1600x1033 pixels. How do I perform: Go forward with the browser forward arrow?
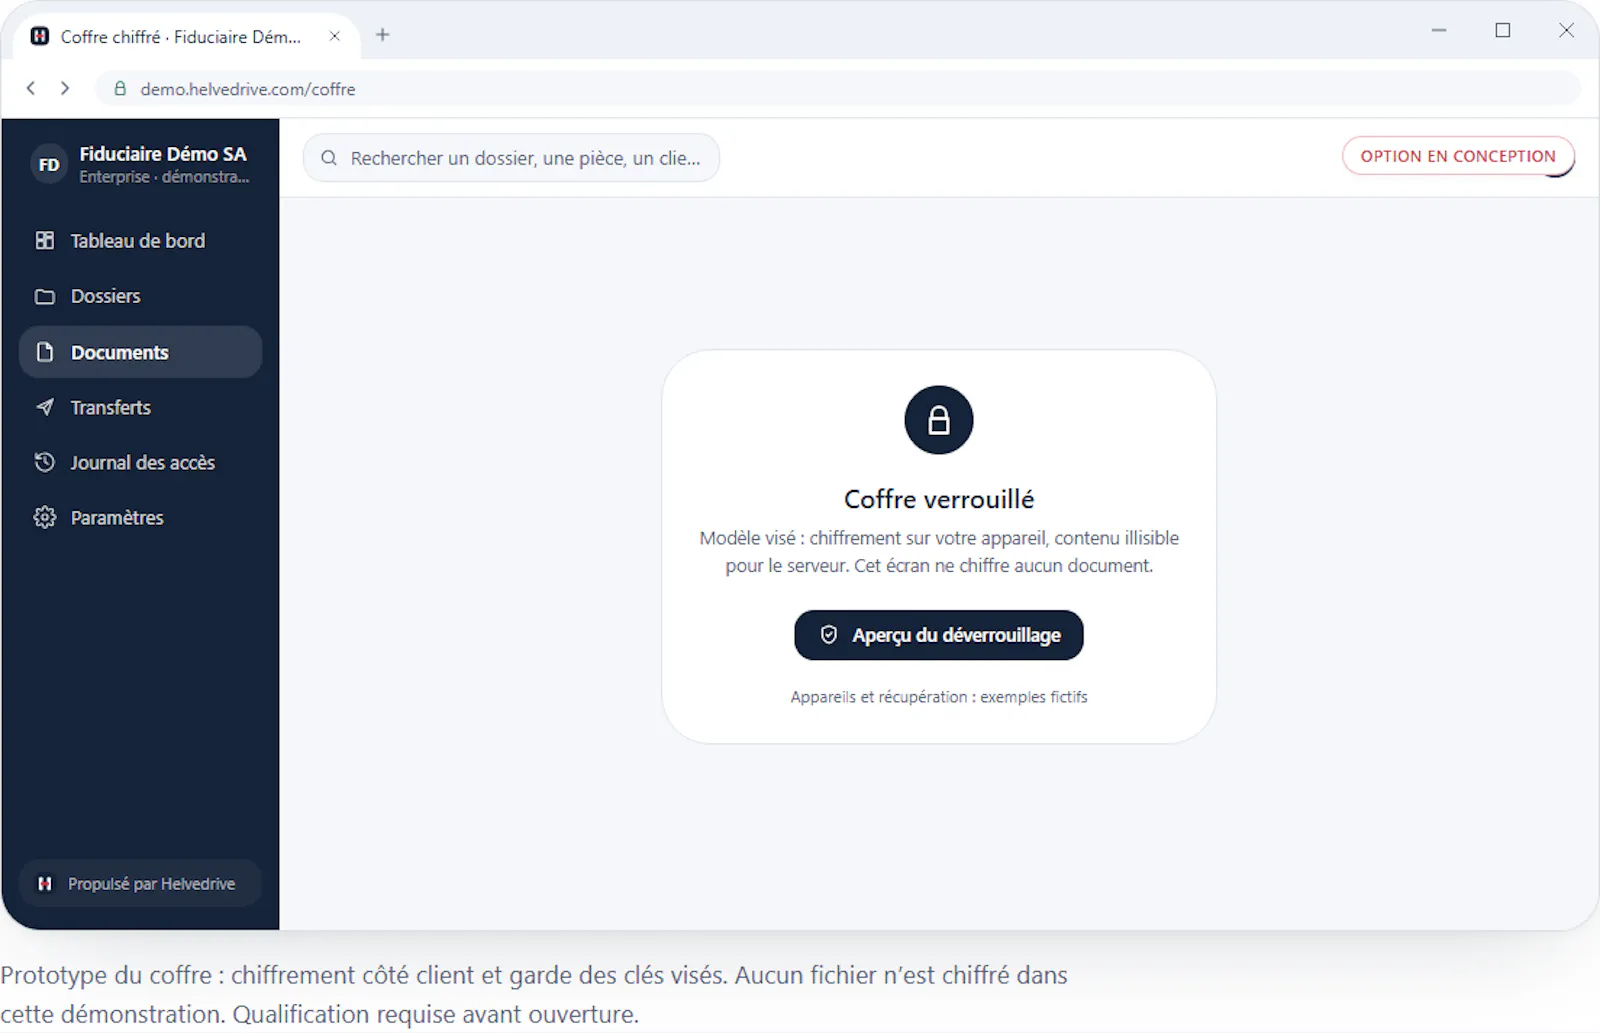click(x=65, y=88)
